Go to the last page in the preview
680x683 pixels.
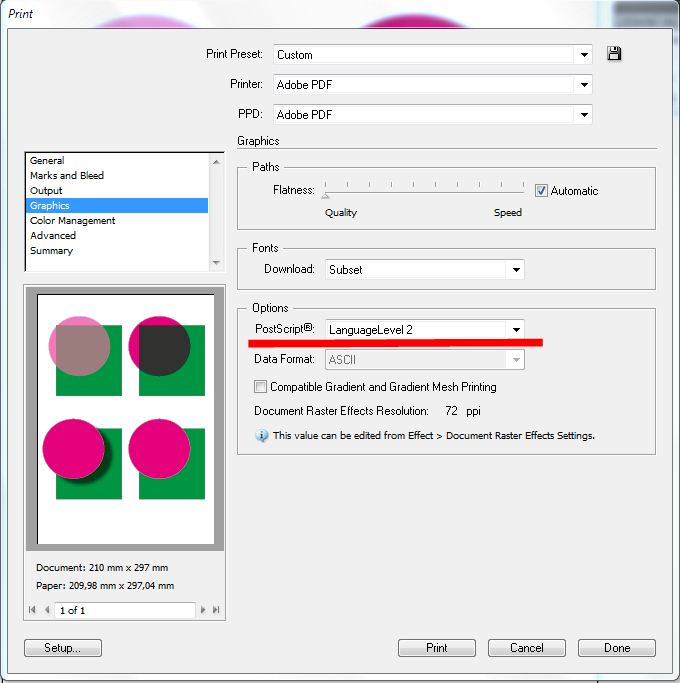click(x=216, y=610)
